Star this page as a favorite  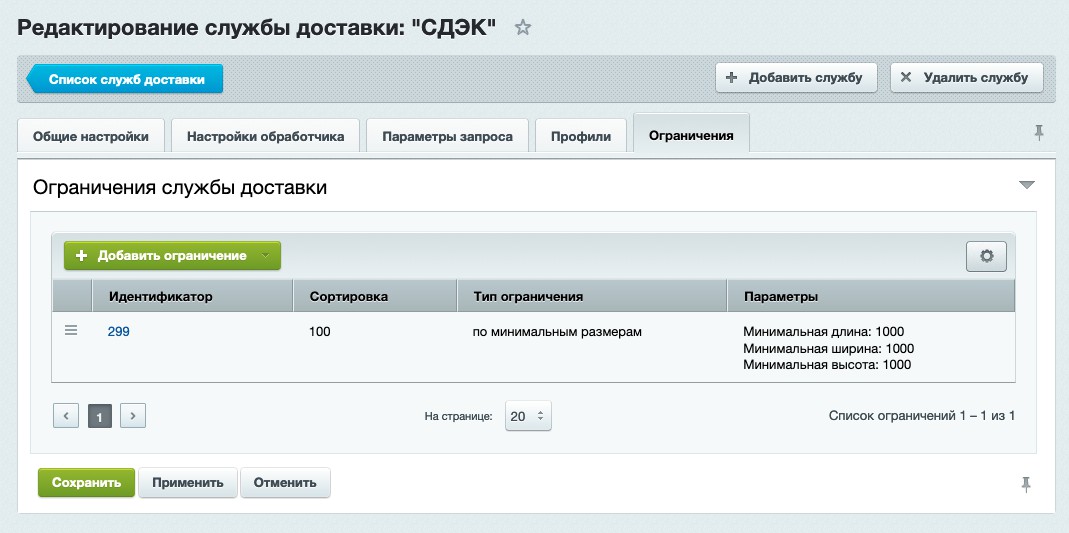point(522,28)
